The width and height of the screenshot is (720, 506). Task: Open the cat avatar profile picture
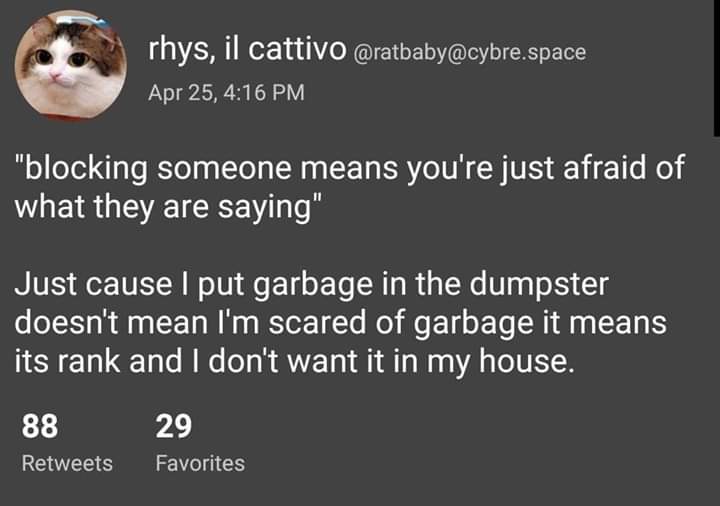70,65
